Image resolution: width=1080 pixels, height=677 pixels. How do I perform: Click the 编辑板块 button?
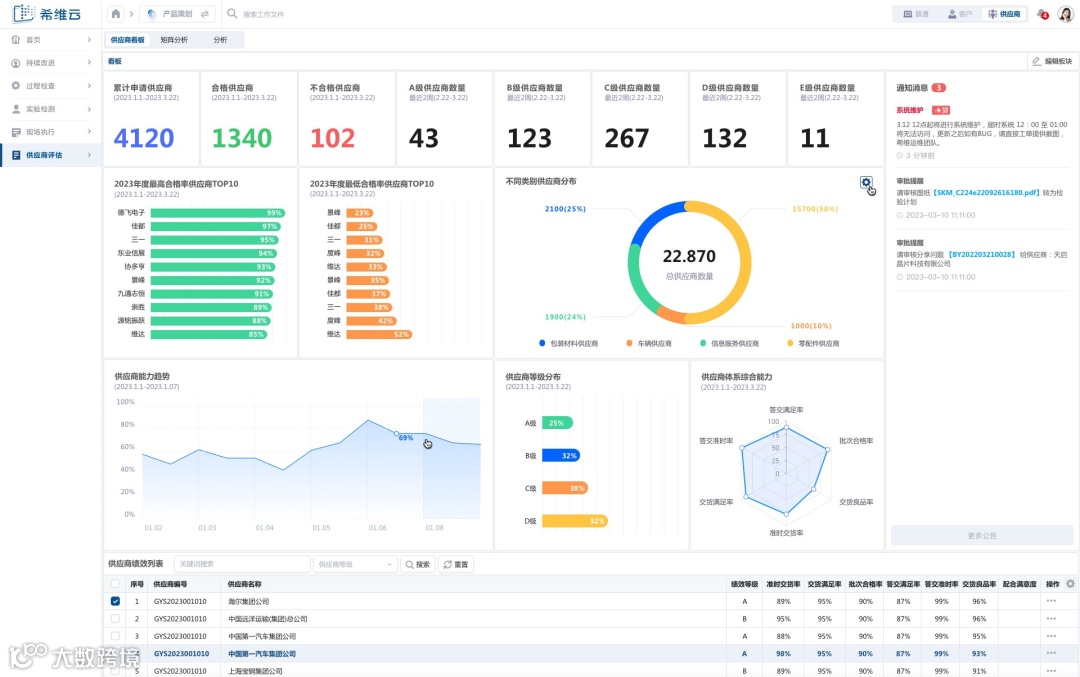1052,61
